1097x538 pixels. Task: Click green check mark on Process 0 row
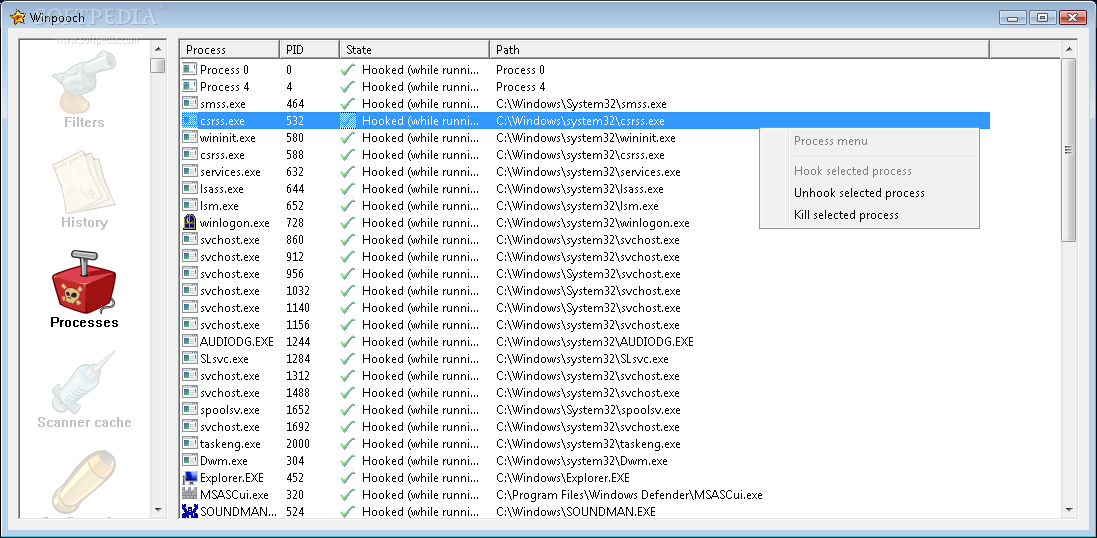(x=348, y=70)
